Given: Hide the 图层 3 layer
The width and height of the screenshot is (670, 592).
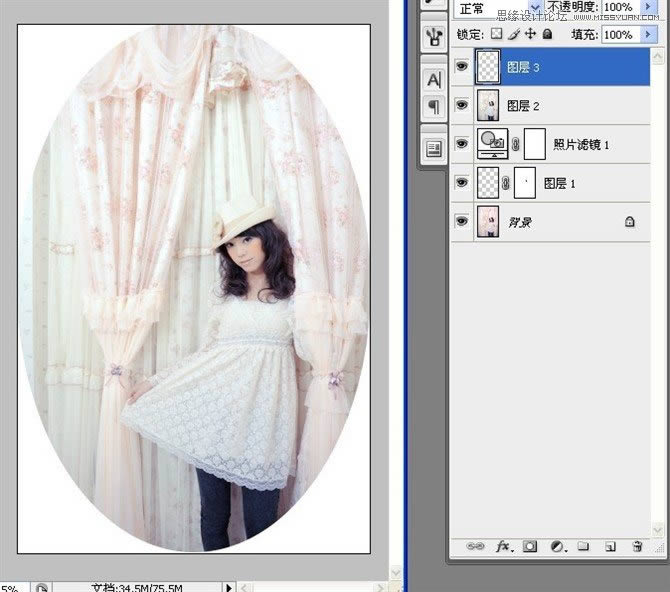Looking at the screenshot, I should point(461,68).
